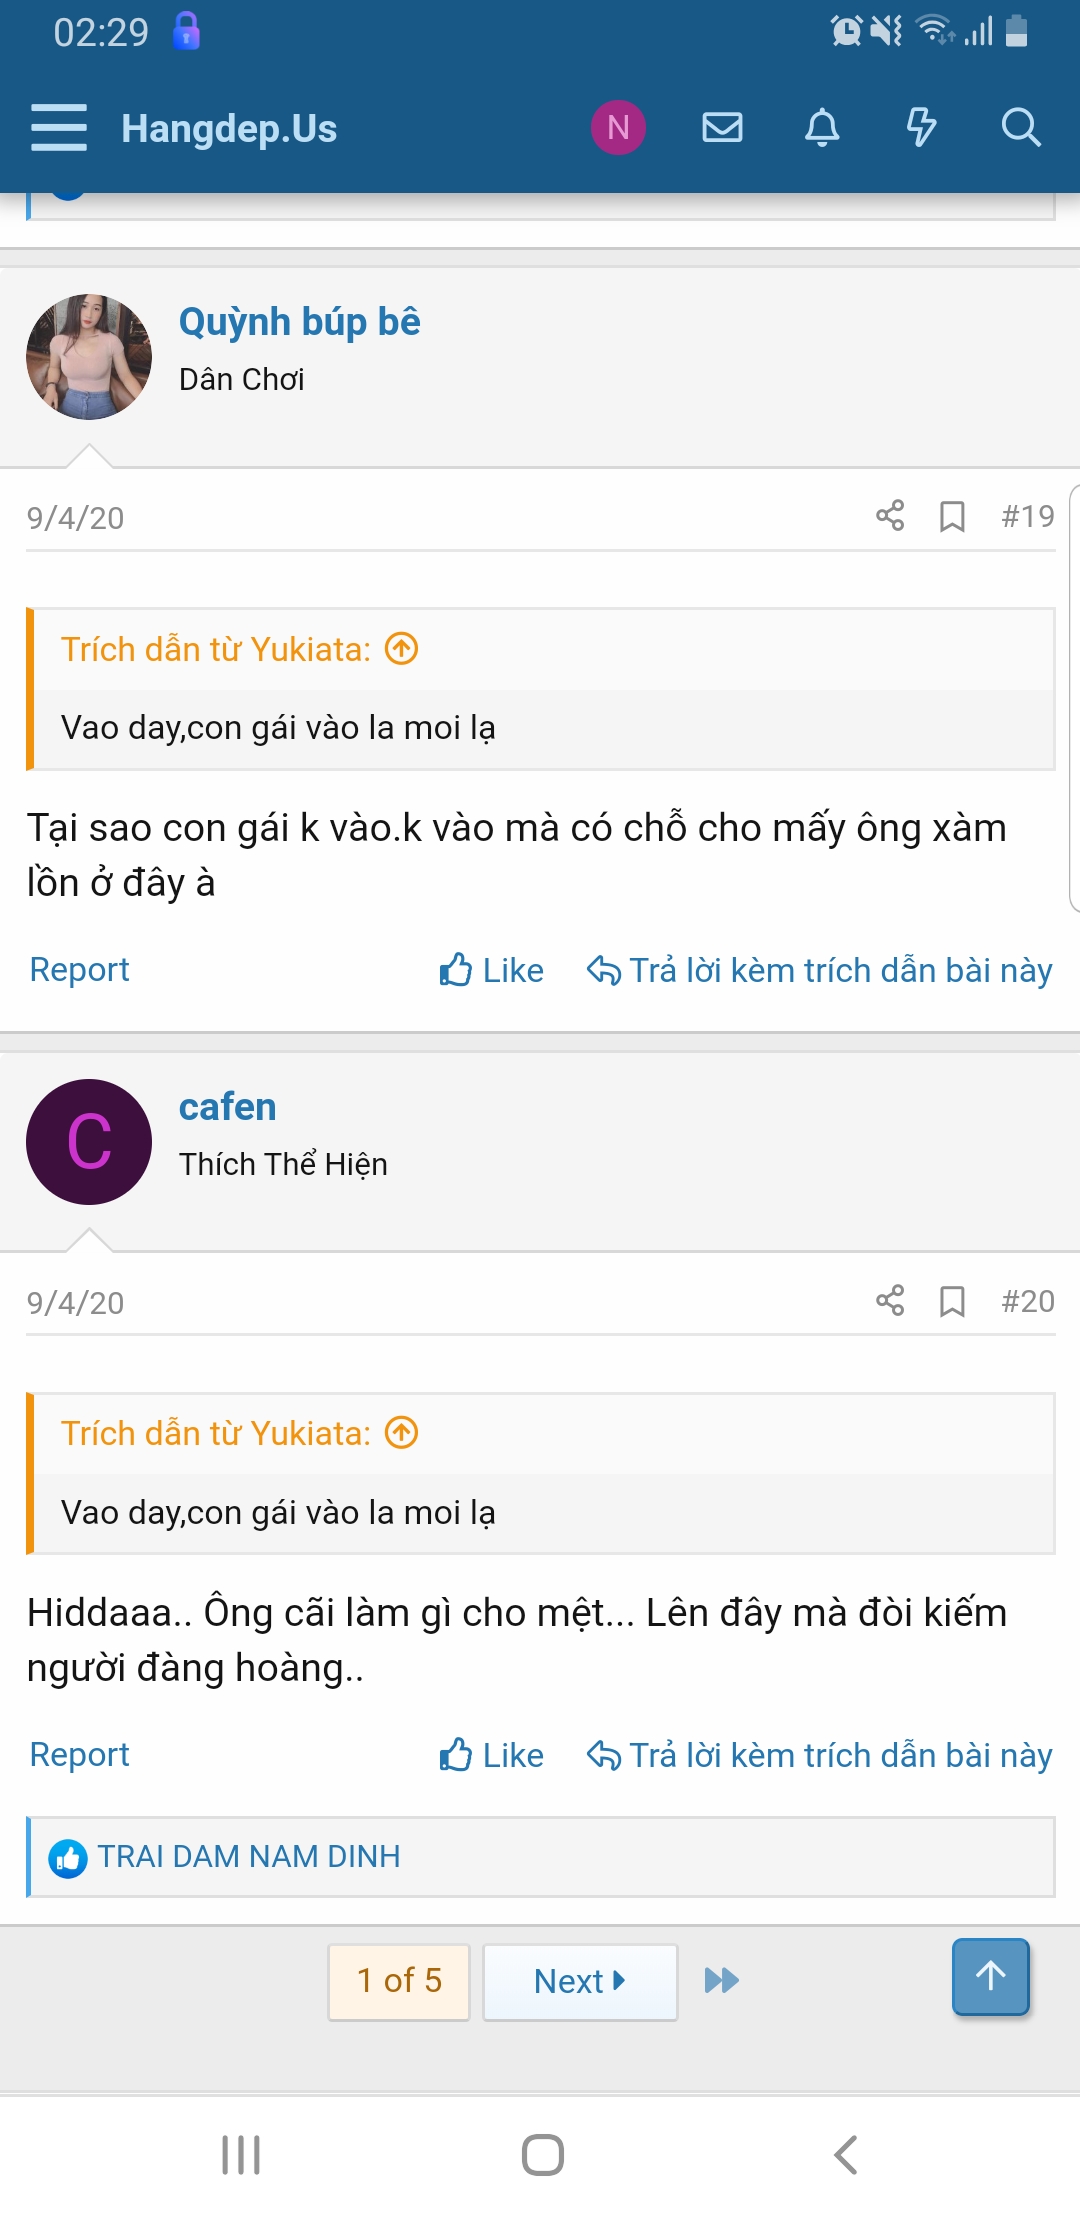Report the cafen post
The height and width of the screenshot is (2220, 1080).
80,1755
